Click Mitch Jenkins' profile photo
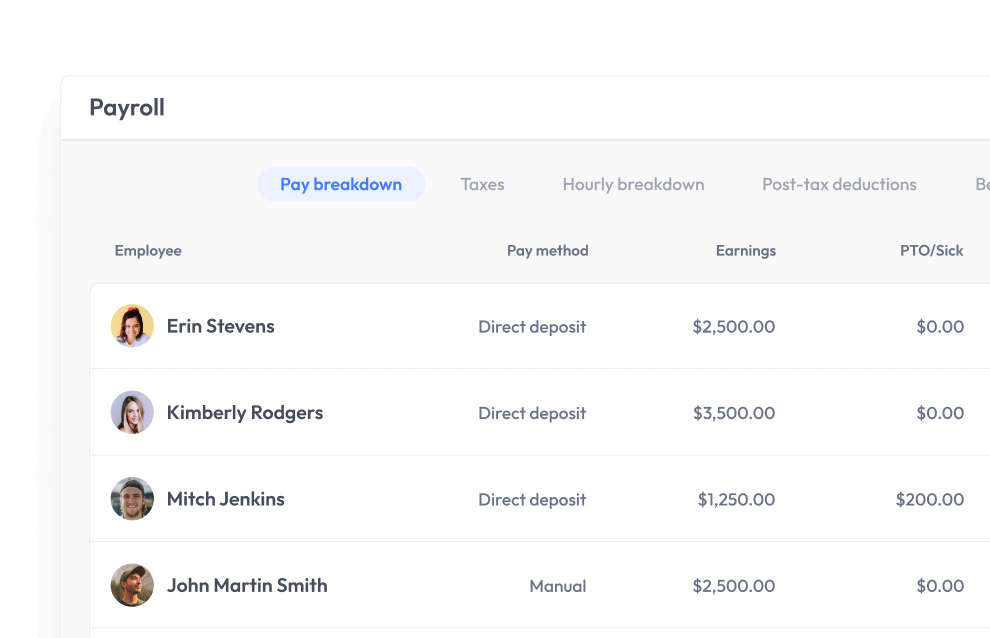 click(x=132, y=499)
